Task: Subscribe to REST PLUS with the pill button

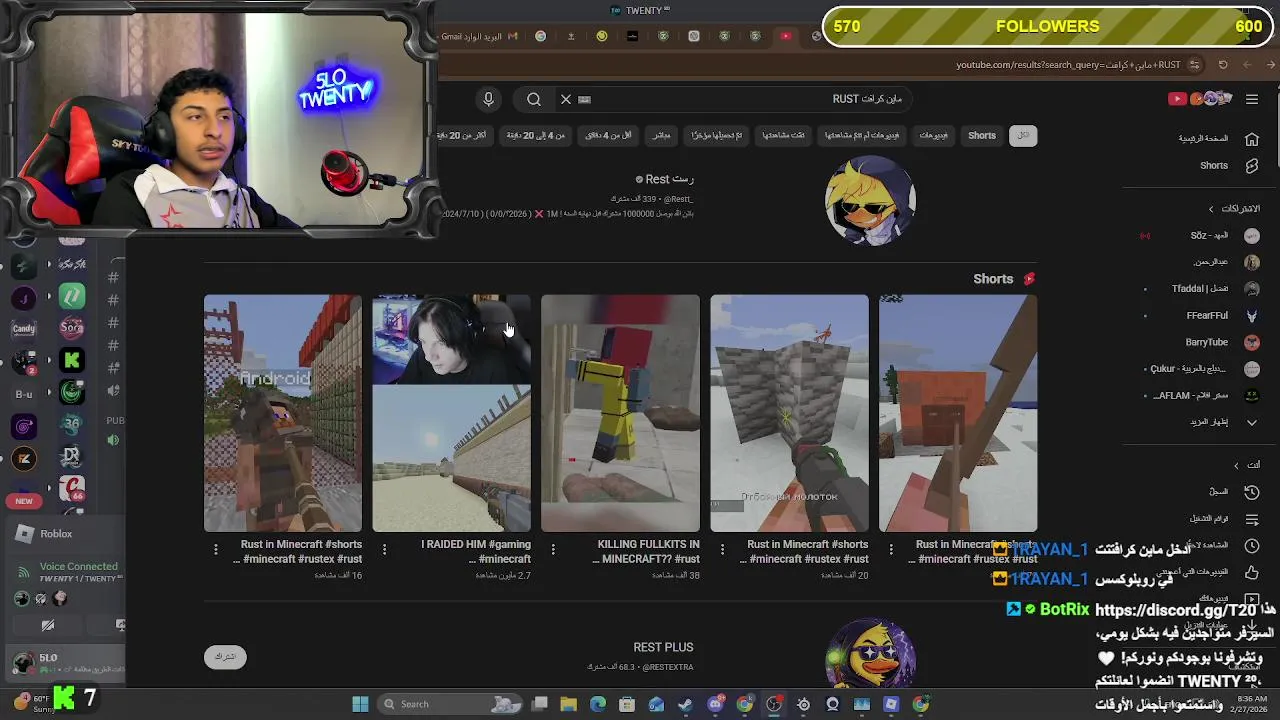Action: point(225,656)
